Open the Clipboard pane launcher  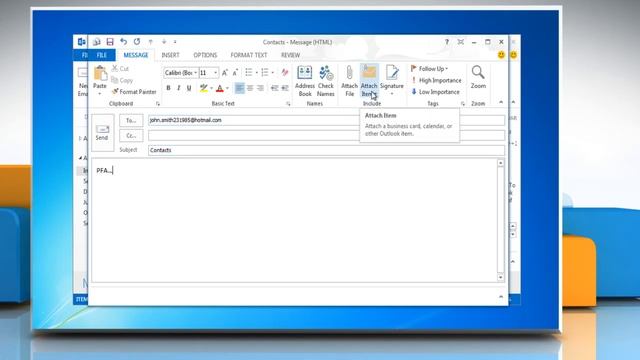pyautogui.click(x=158, y=104)
